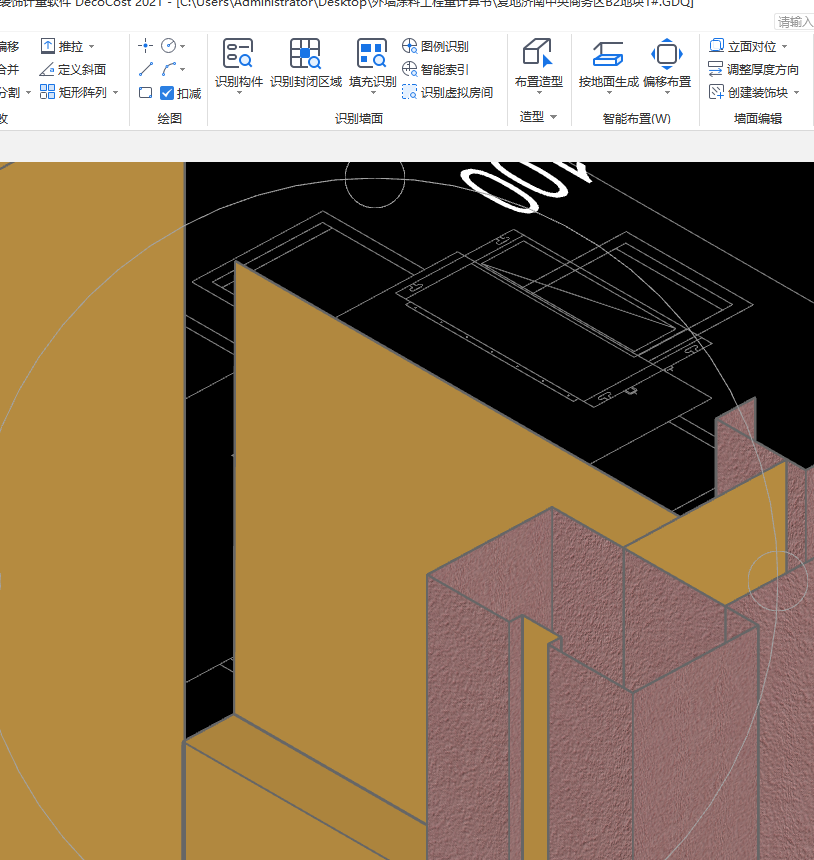
Task: Expand the 分割 dropdown arrow
Action: (x=29, y=93)
